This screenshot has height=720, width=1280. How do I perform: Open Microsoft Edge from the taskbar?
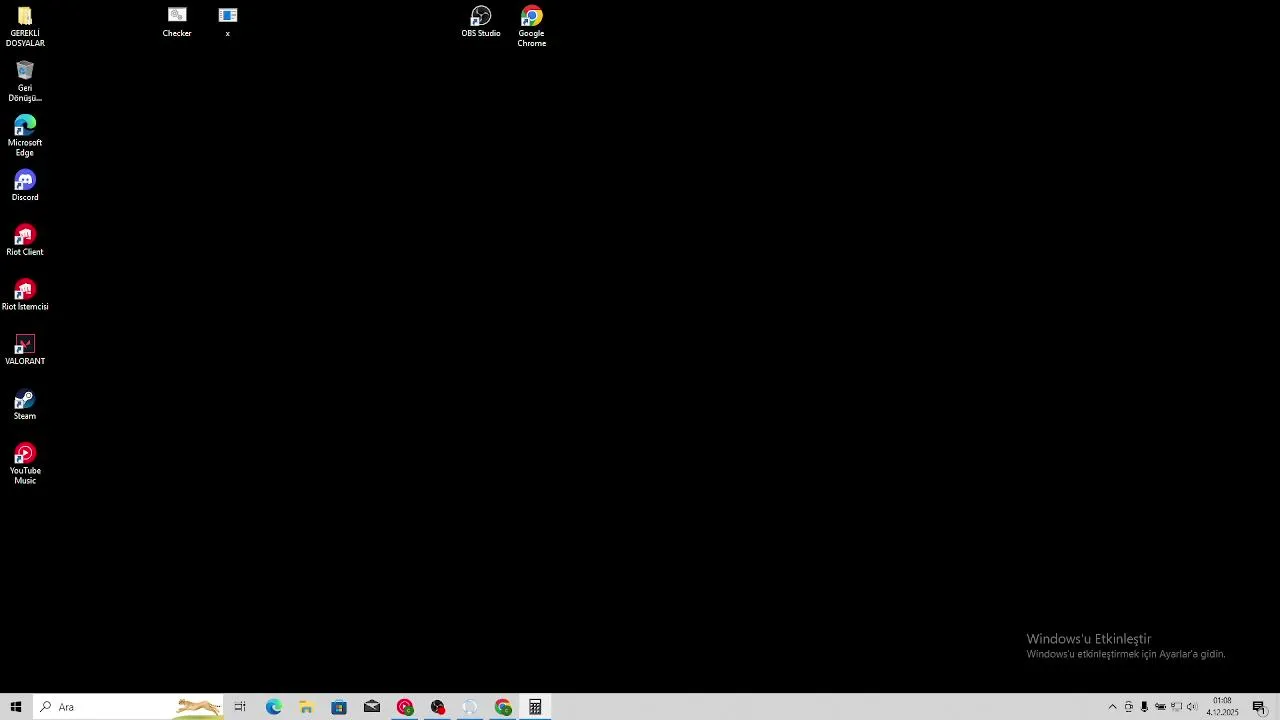point(273,707)
